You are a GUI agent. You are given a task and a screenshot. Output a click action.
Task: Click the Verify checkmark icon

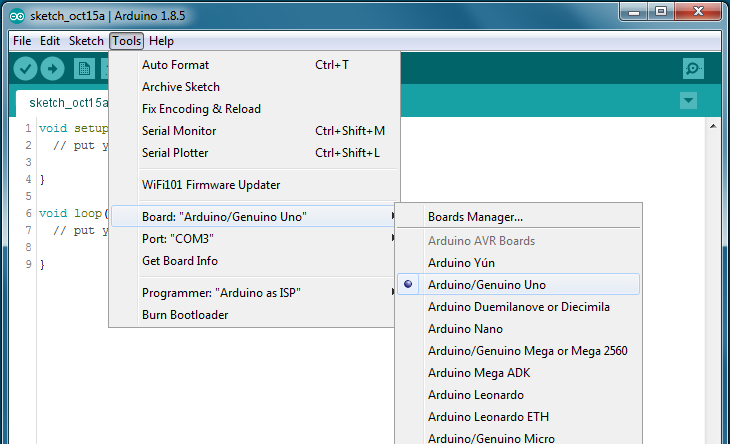coord(25,69)
